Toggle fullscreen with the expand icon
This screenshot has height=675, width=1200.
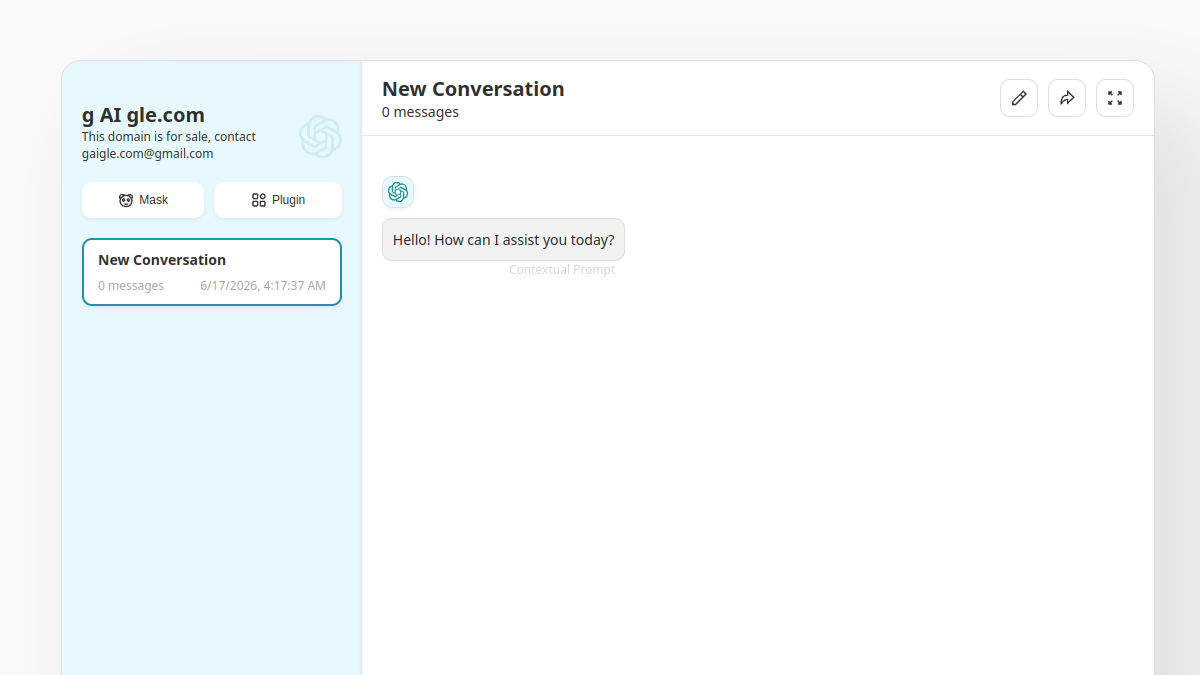(x=1115, y=98)
